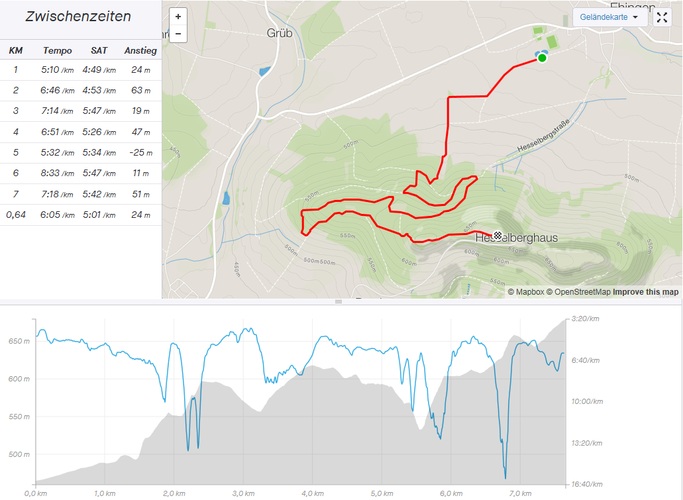
Task: Click the 4,0 km label on chart axis
Action: coord(311,493)
